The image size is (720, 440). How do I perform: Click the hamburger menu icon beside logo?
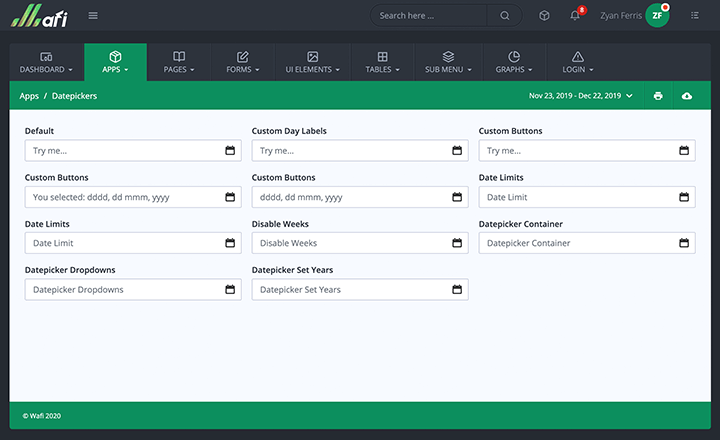(93, 15)
